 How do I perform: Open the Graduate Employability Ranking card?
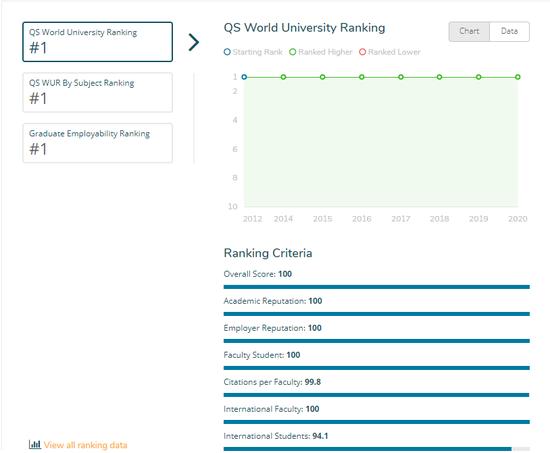coord(98,143)
